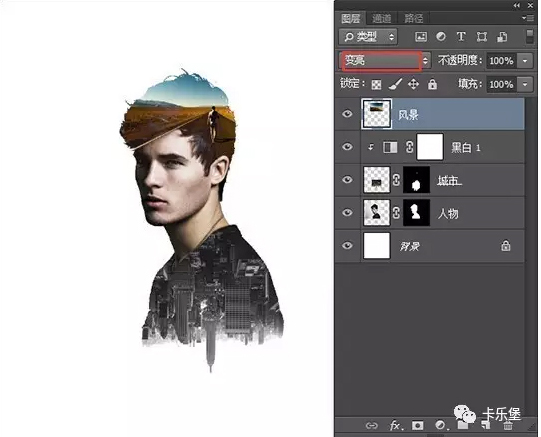
Task: Enable lock image pixels brush icon
Action: tap(395, 84)
